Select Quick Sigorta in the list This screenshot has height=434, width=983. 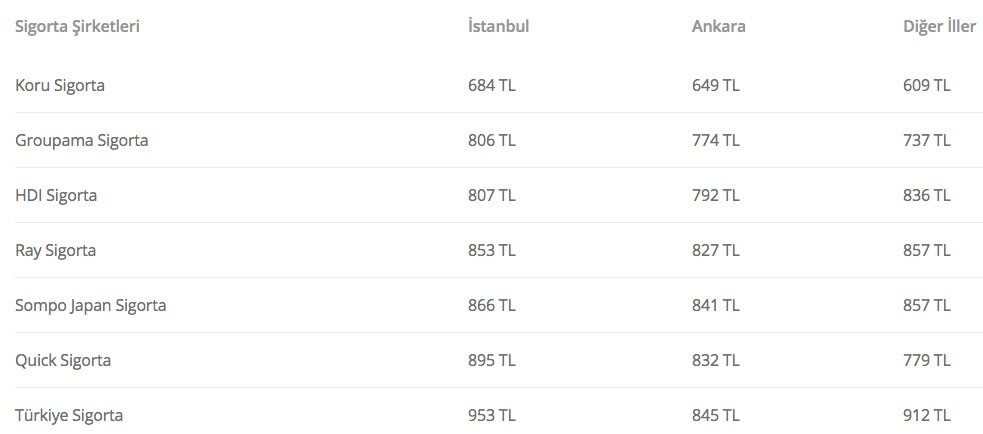[x=63, y=360]
